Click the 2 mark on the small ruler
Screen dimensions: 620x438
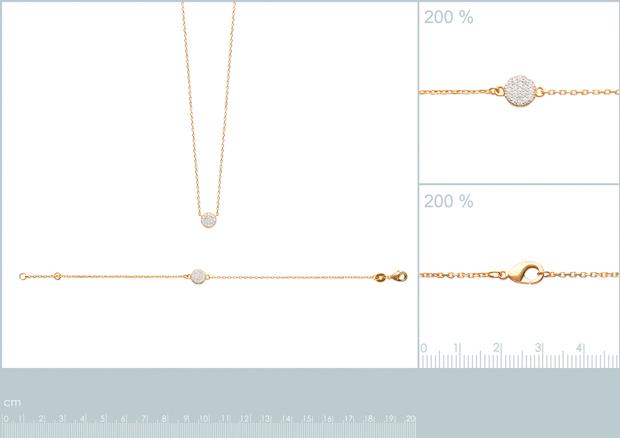pyautogui.click(x=497, y=348)
